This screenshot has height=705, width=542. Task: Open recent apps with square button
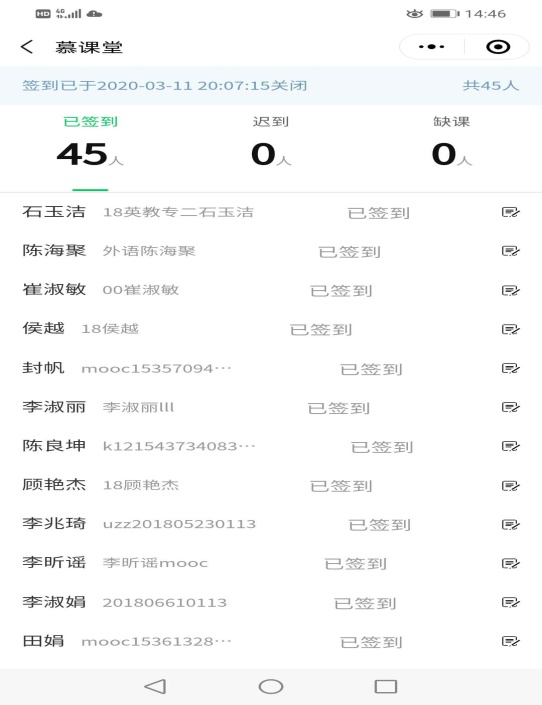pos(385,686)
